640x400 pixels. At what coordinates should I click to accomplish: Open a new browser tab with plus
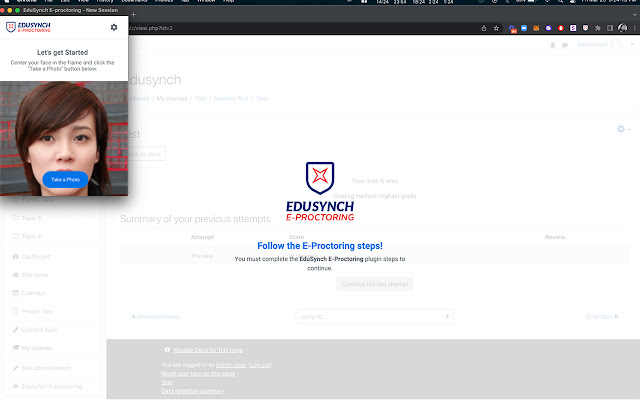[x=133, y=15]
